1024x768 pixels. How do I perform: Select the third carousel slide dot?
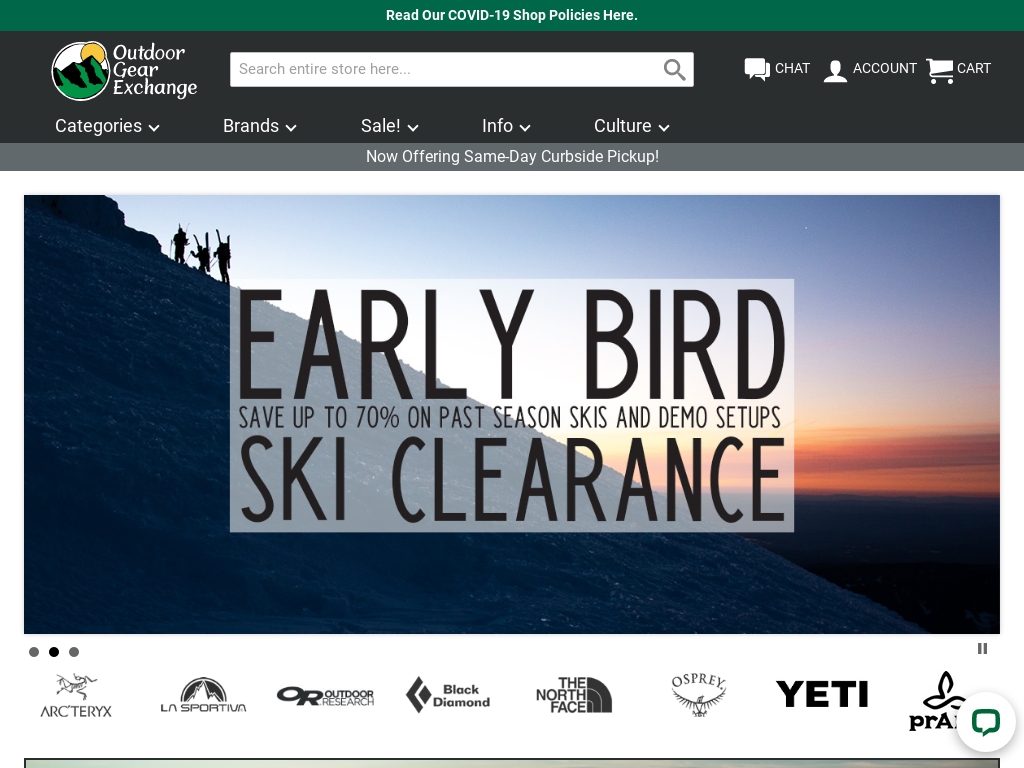pos(74,652)
